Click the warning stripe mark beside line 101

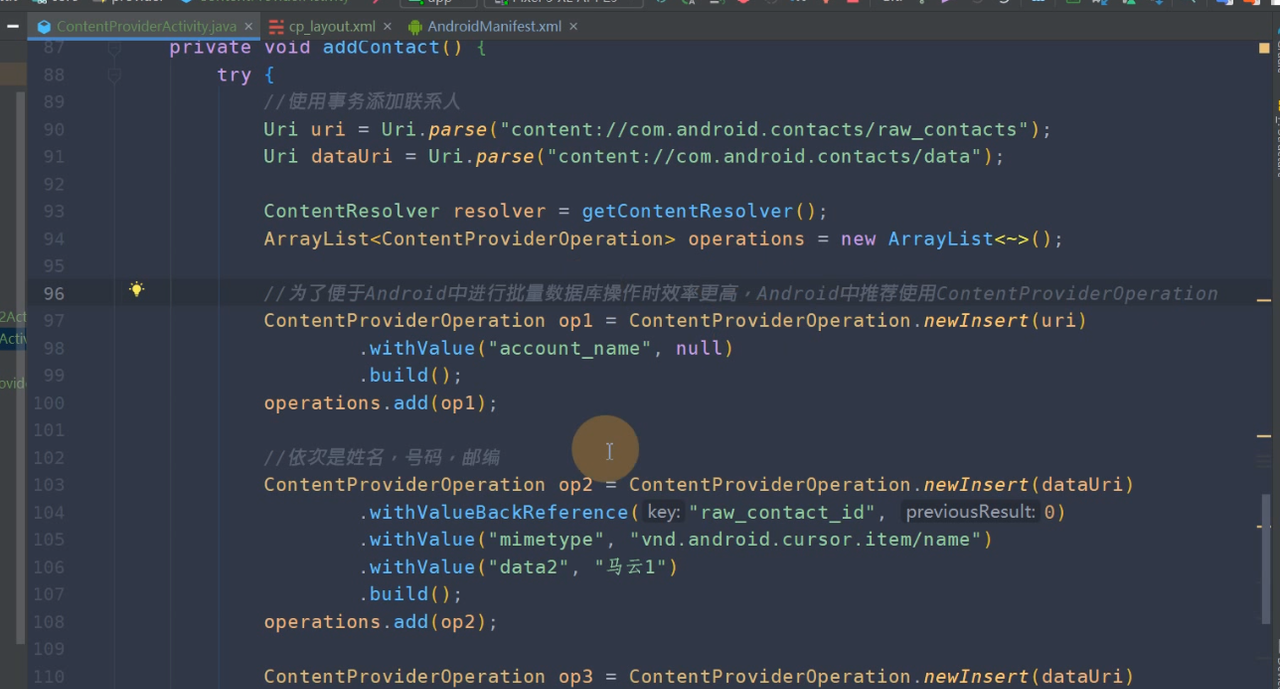click(1264, 435)
